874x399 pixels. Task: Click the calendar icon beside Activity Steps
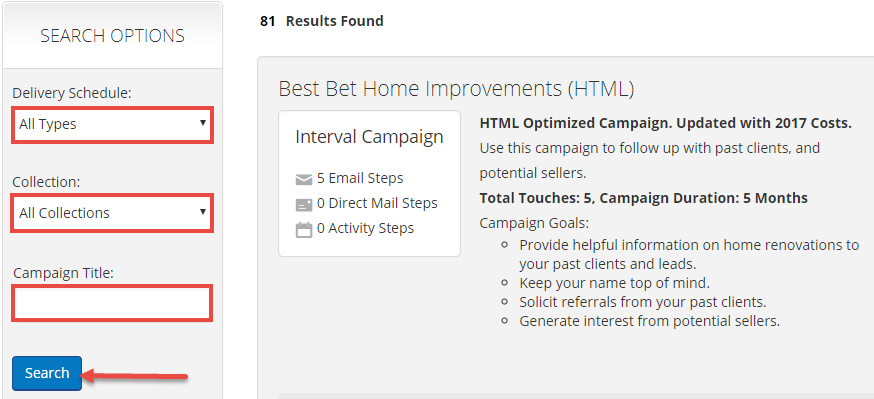pos(304,230)
